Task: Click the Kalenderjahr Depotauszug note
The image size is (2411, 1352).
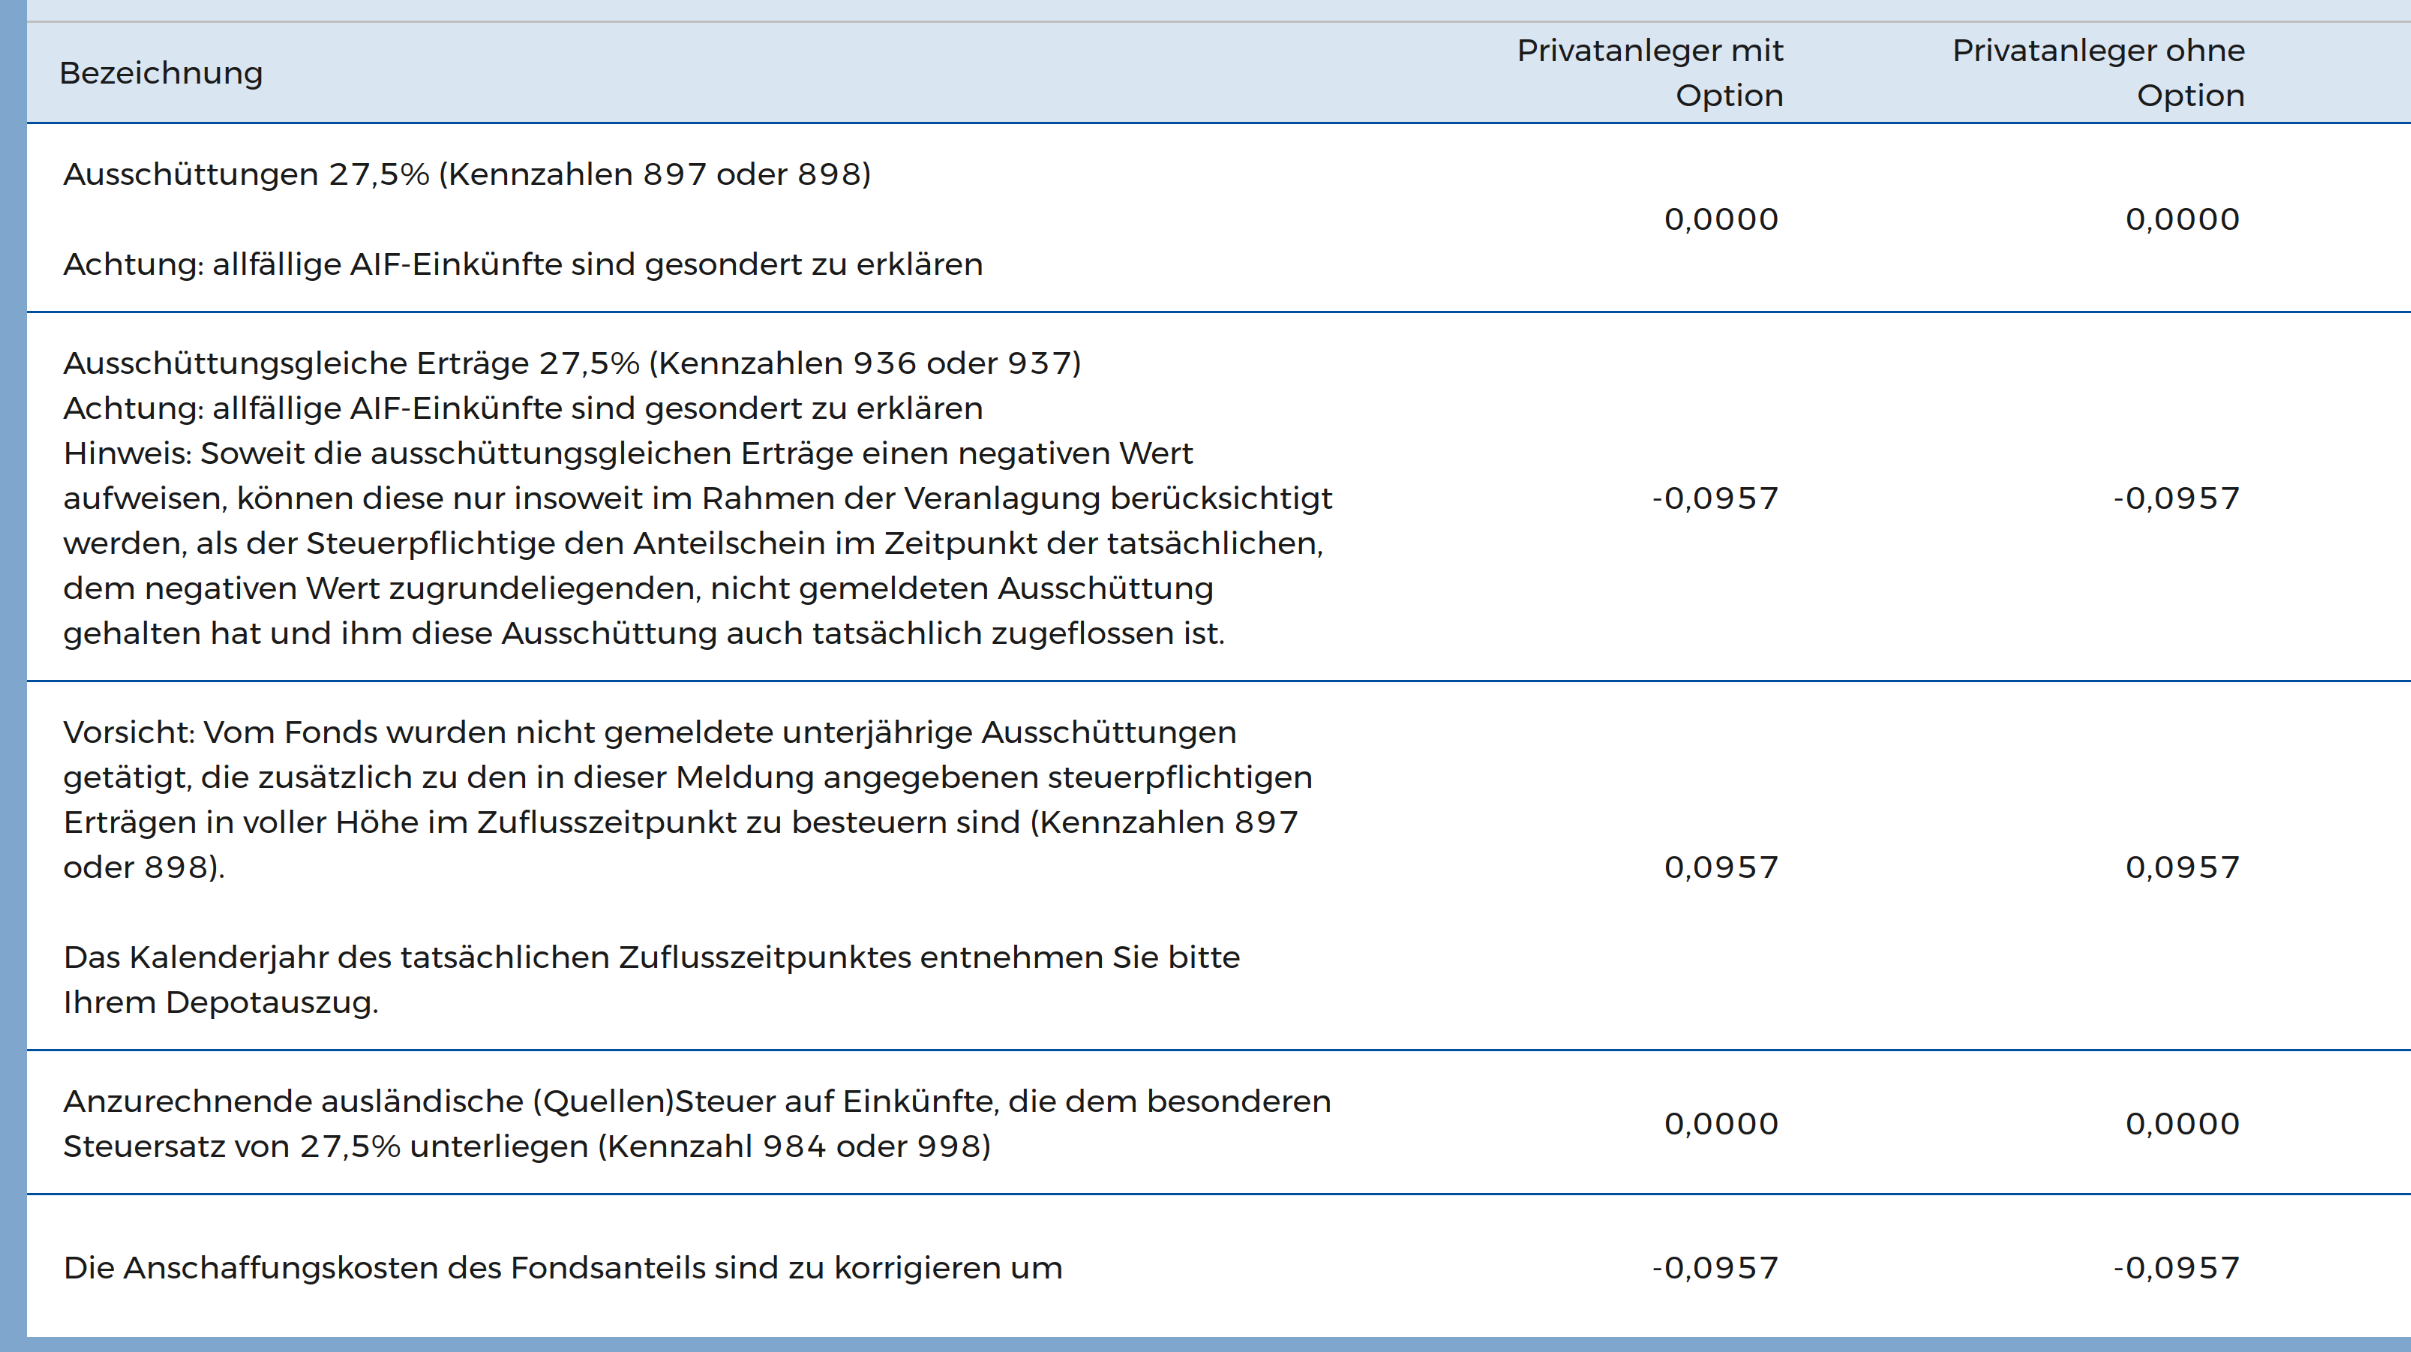Action: (651, 979)
